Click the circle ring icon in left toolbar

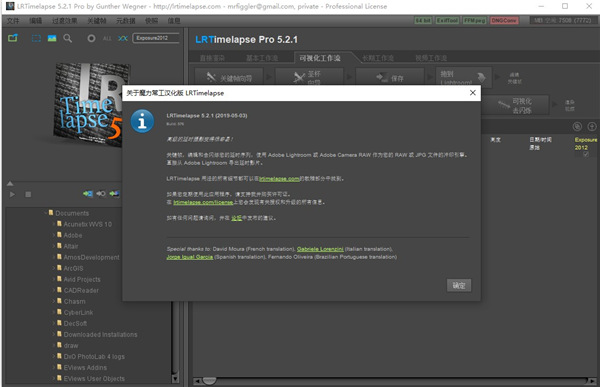pyautogui.click(x=91, y=38)
